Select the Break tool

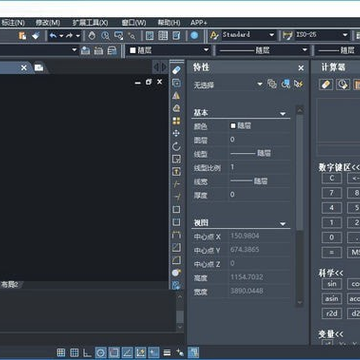coord(176,222)
